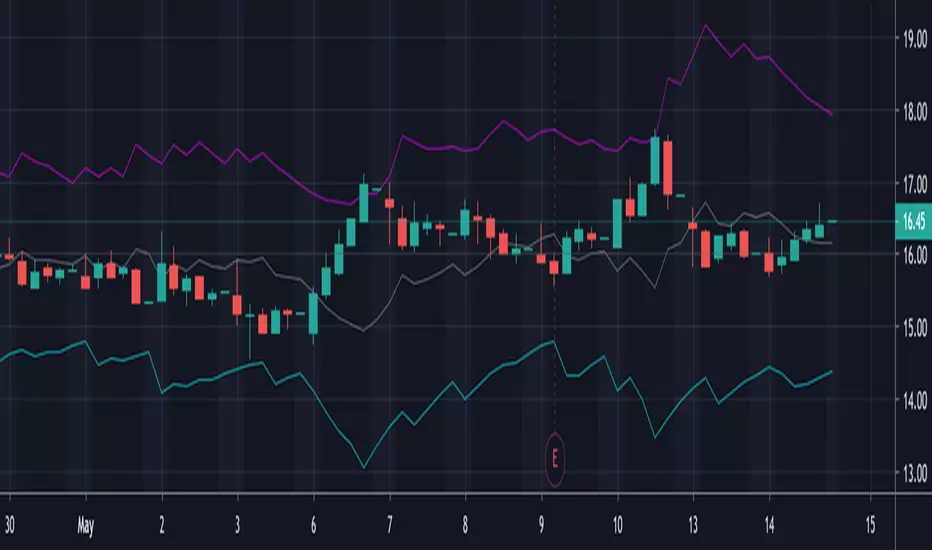Image resolution: width=932 pixels, height=550 pixels.
Task: Click the '30' date axis label
Action: (x=10, y=525)
